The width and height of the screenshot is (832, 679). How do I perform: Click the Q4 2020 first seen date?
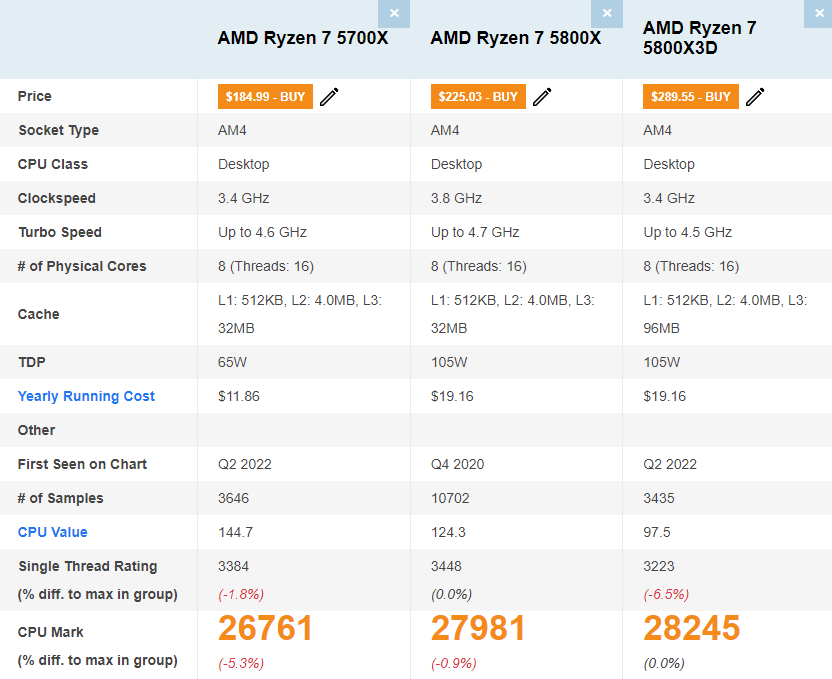457,464
